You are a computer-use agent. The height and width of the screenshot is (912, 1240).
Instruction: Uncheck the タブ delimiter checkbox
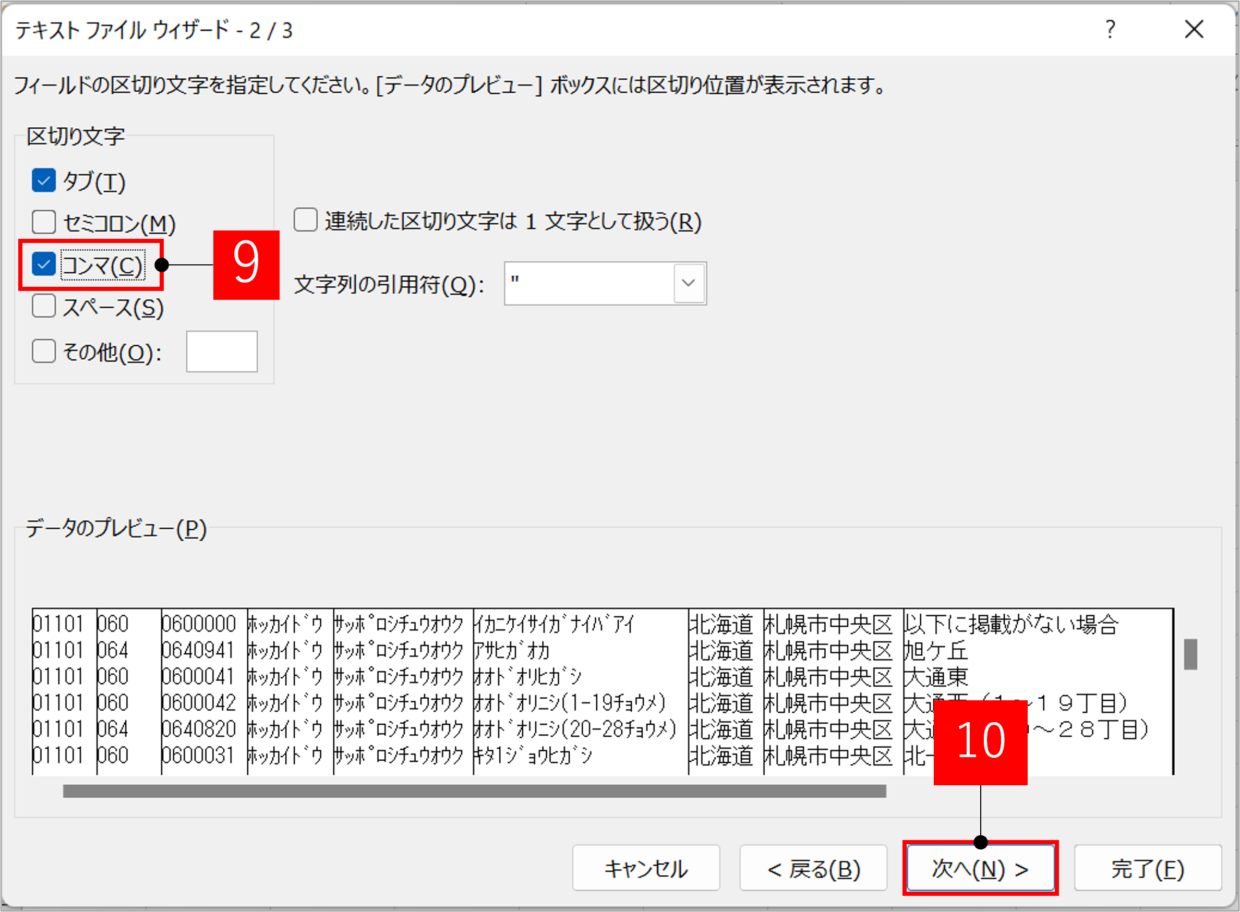pyautogui.click(x=43, y=181)
